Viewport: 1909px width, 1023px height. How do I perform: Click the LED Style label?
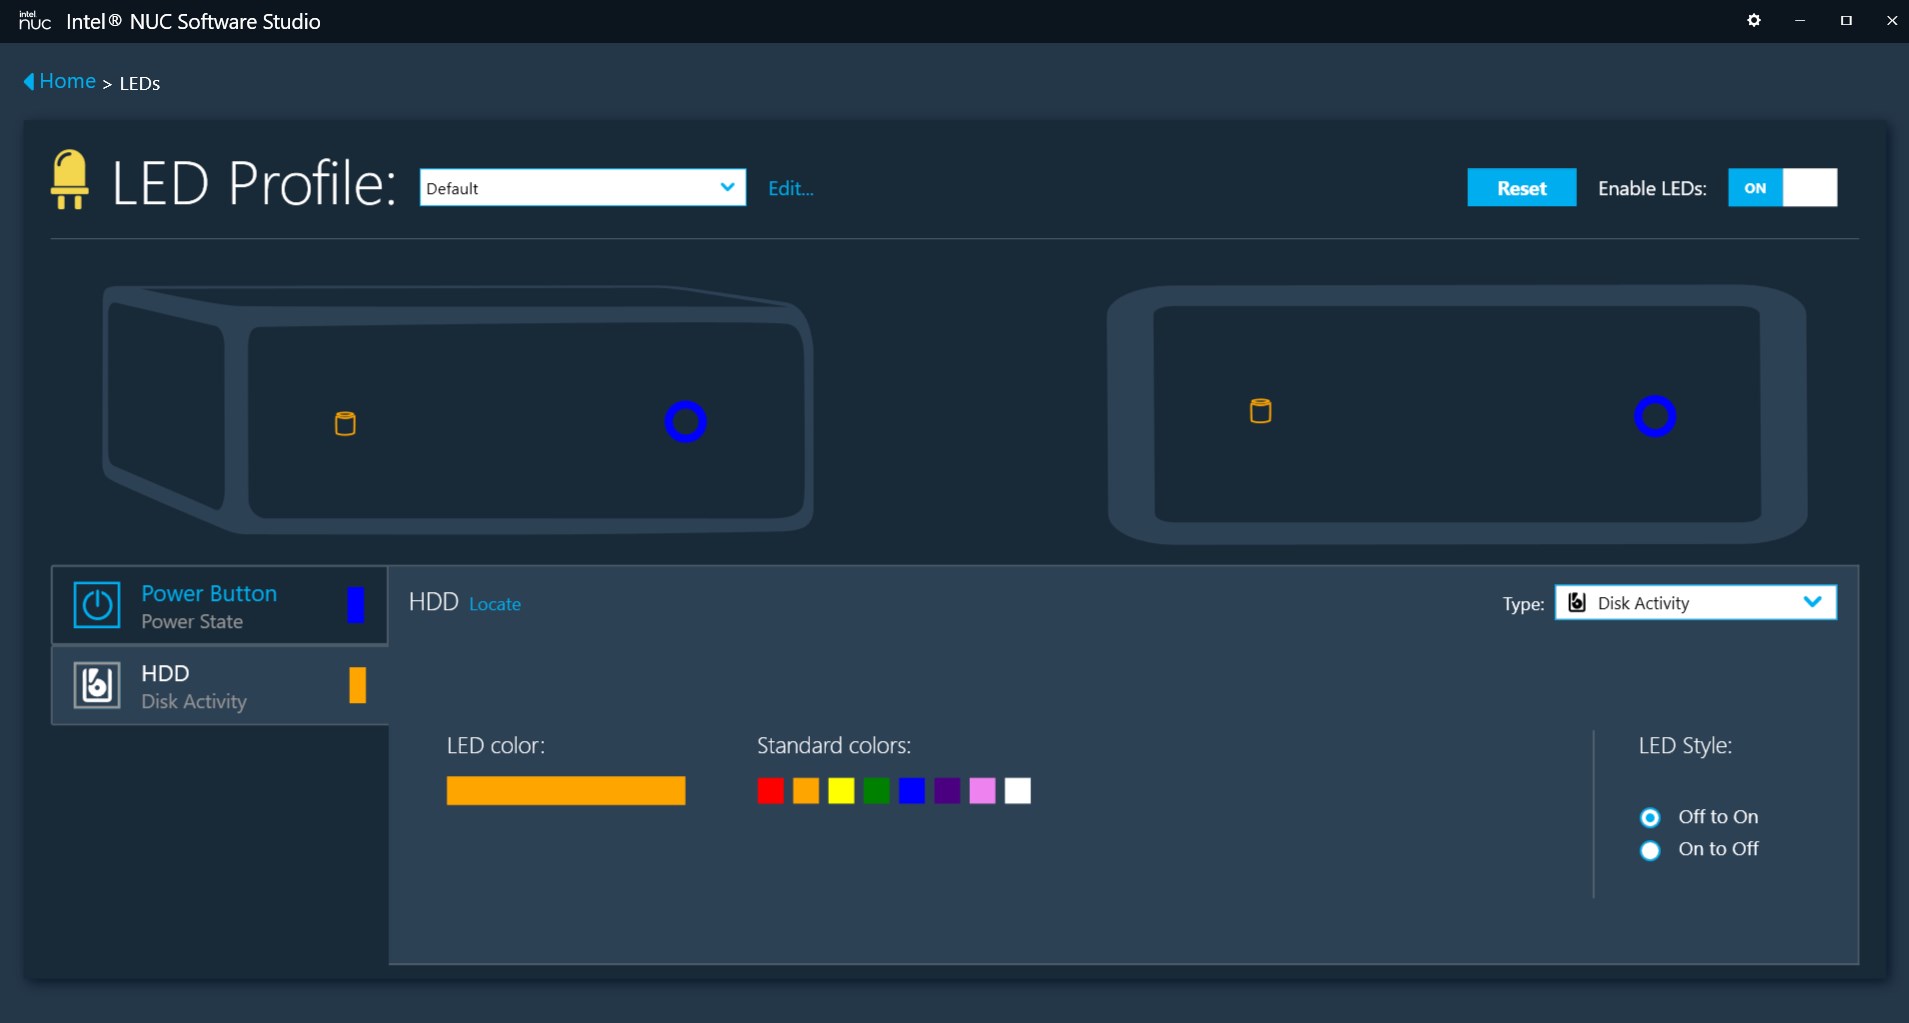point(1685,746)
